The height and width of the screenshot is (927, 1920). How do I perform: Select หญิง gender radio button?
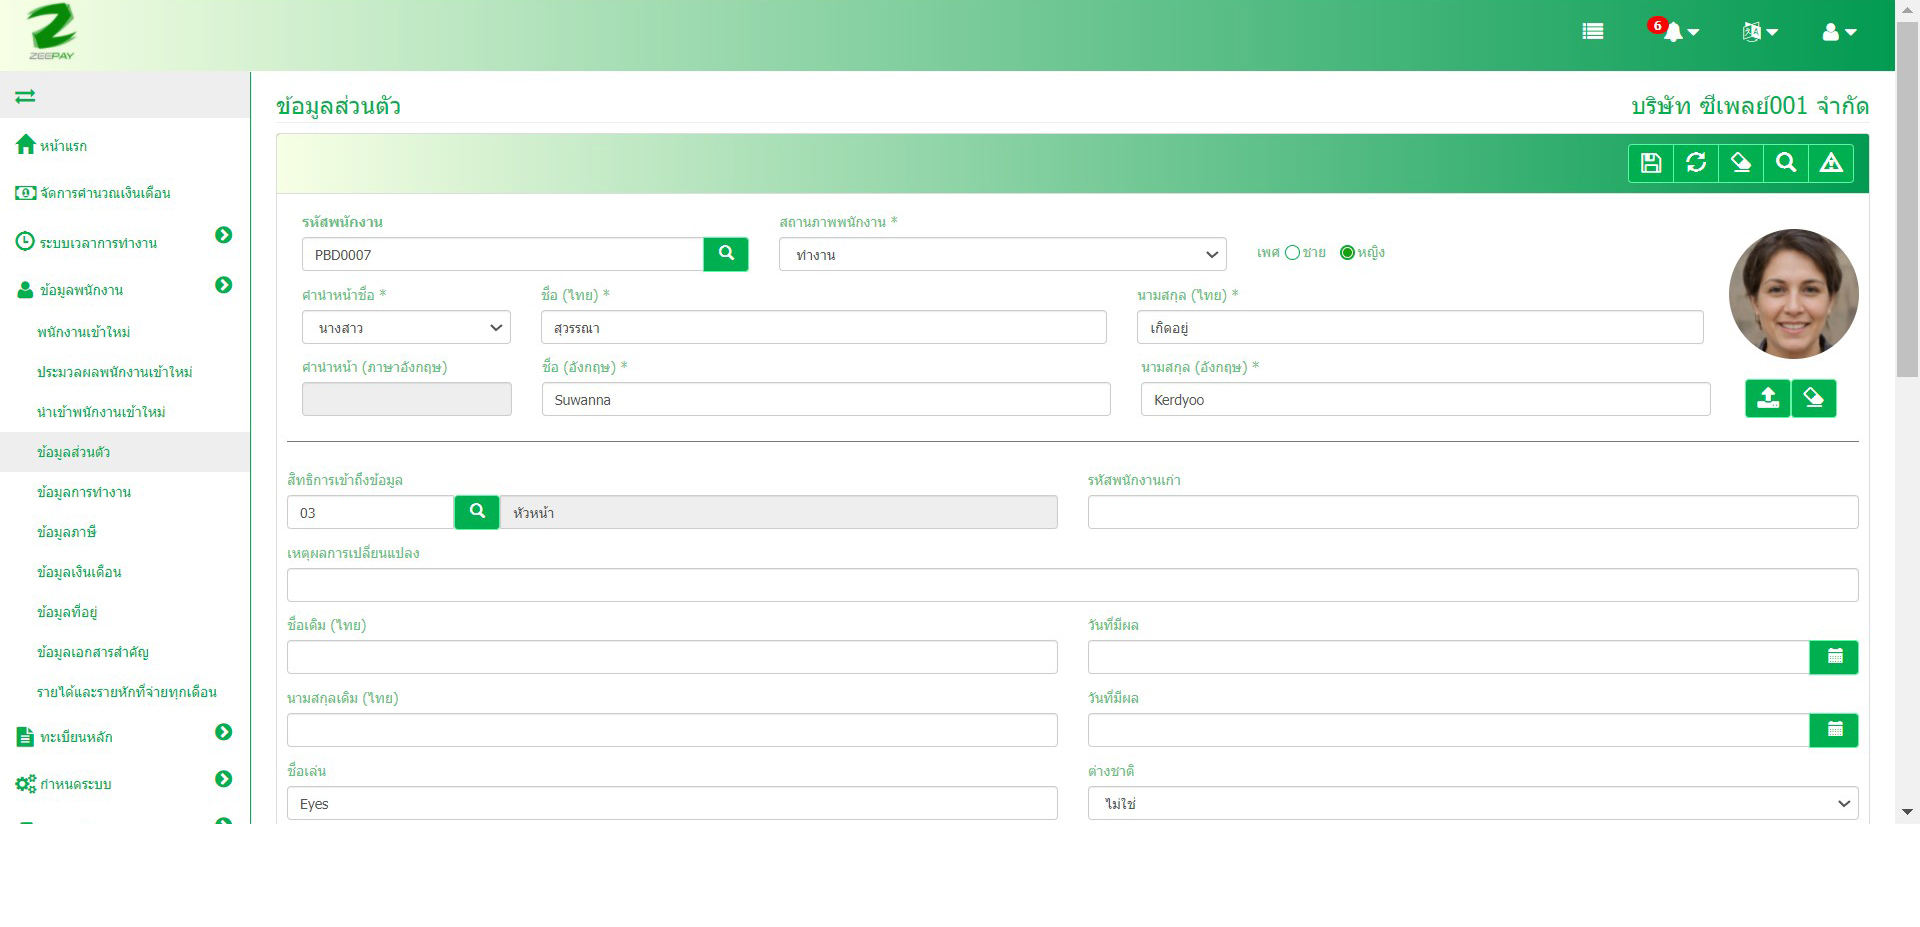(x=1347, y=253)
